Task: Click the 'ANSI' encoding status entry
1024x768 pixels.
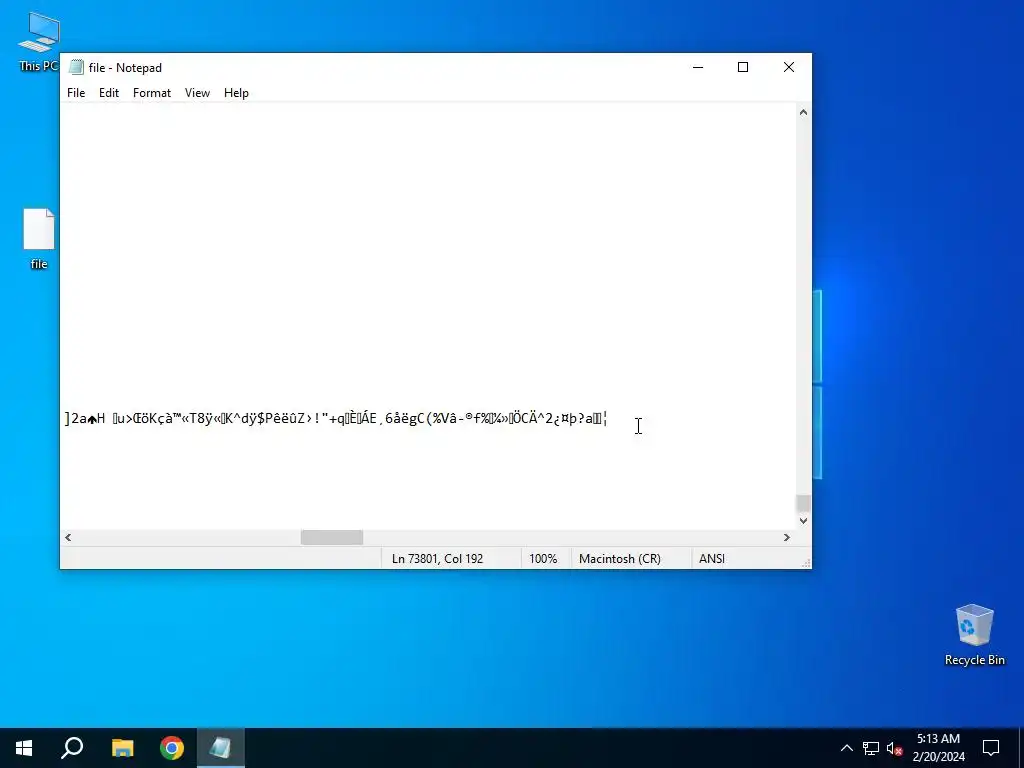Action: 712,559
